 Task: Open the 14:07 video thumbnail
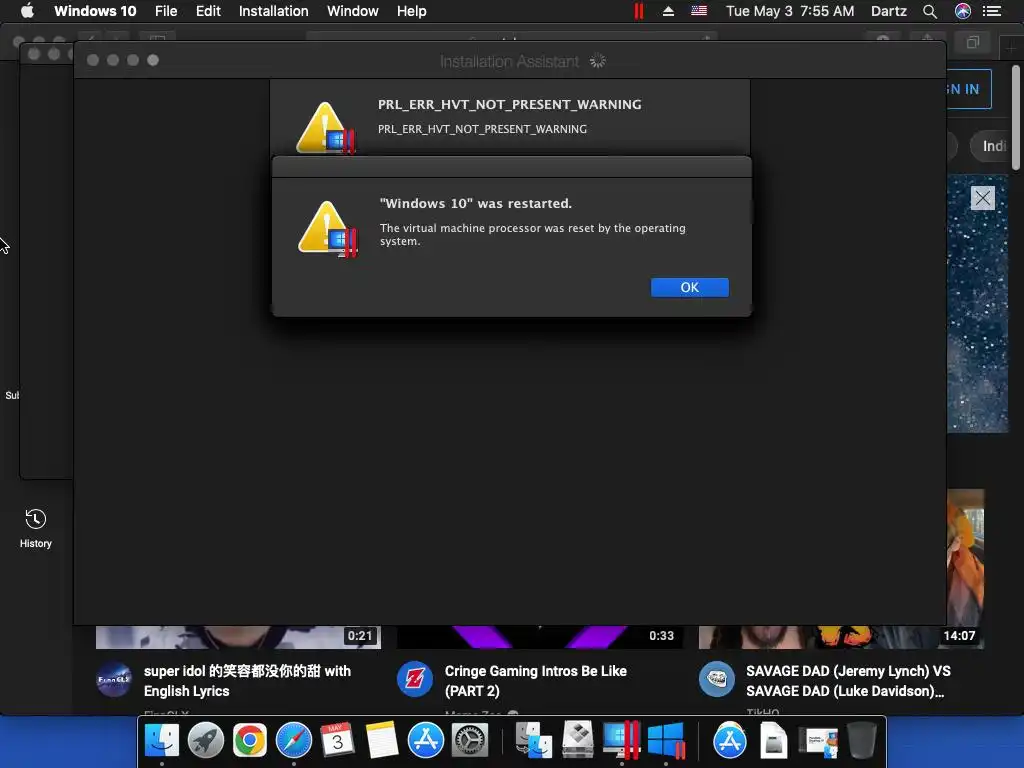click(x=841, y=637)
